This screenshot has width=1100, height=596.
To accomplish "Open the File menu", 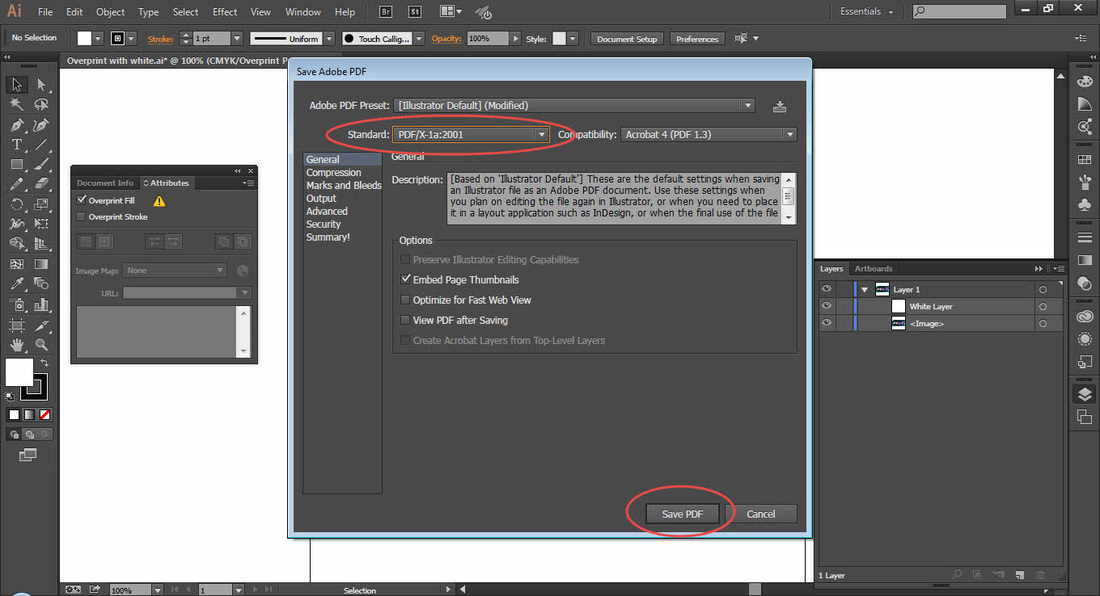I will (x=45, y=12).
